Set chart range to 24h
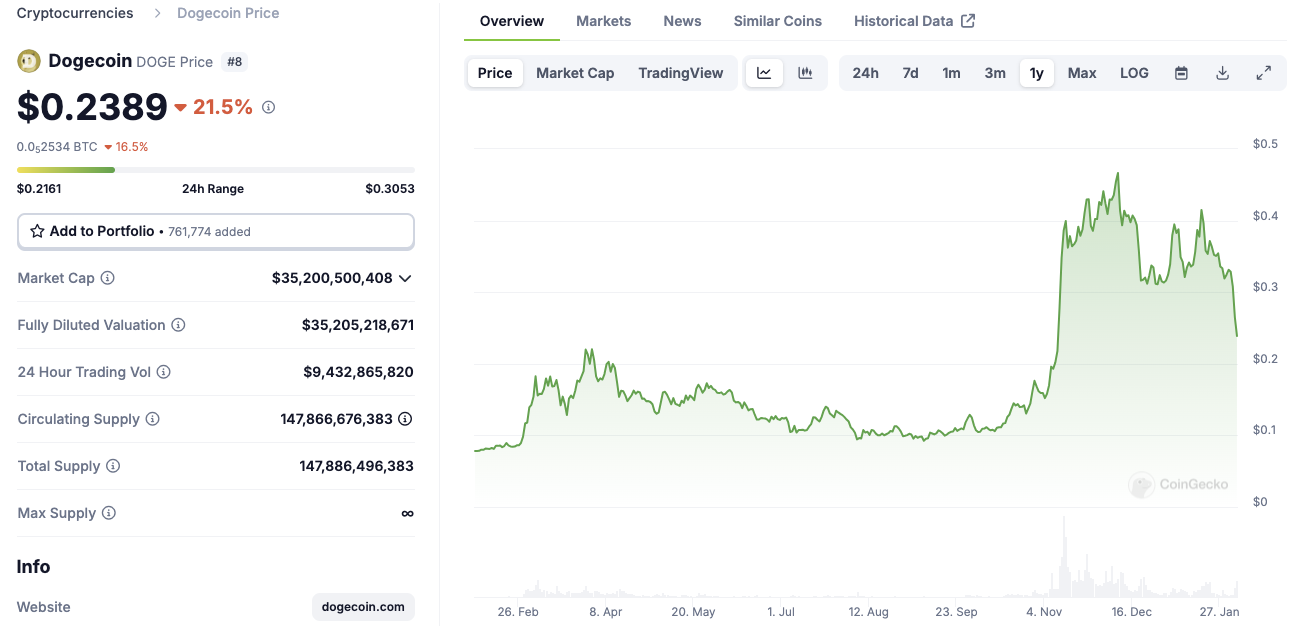This screenshot has height=626, width=1302. (866, 73)
